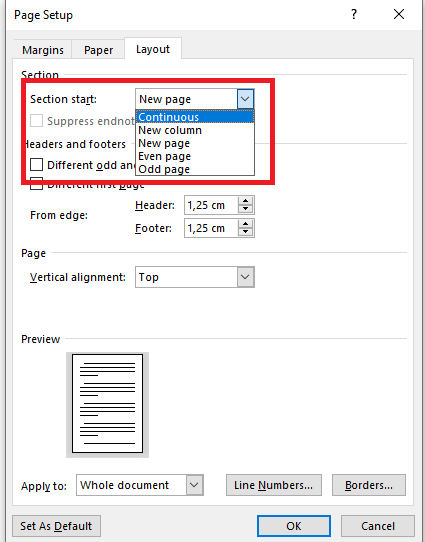The image size is (425, 542).
Task: Choose Continuous from section start list
Action: [x=195, y=117]
